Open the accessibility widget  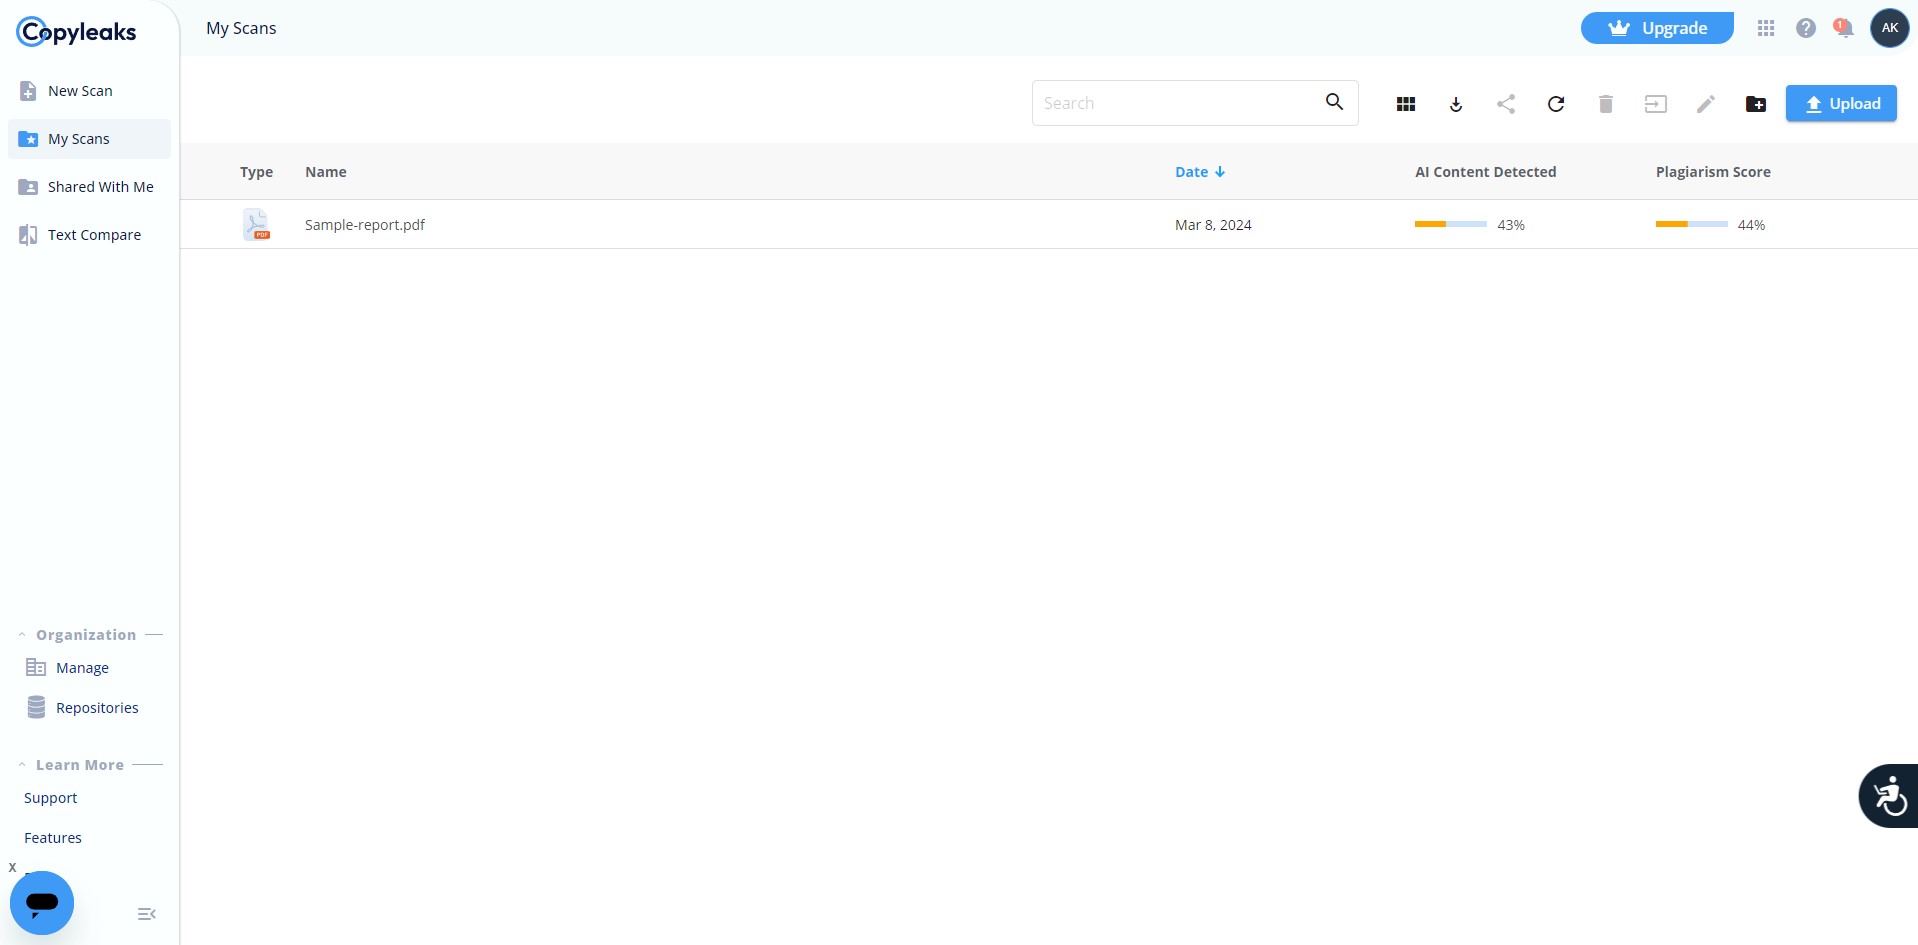1889,796
